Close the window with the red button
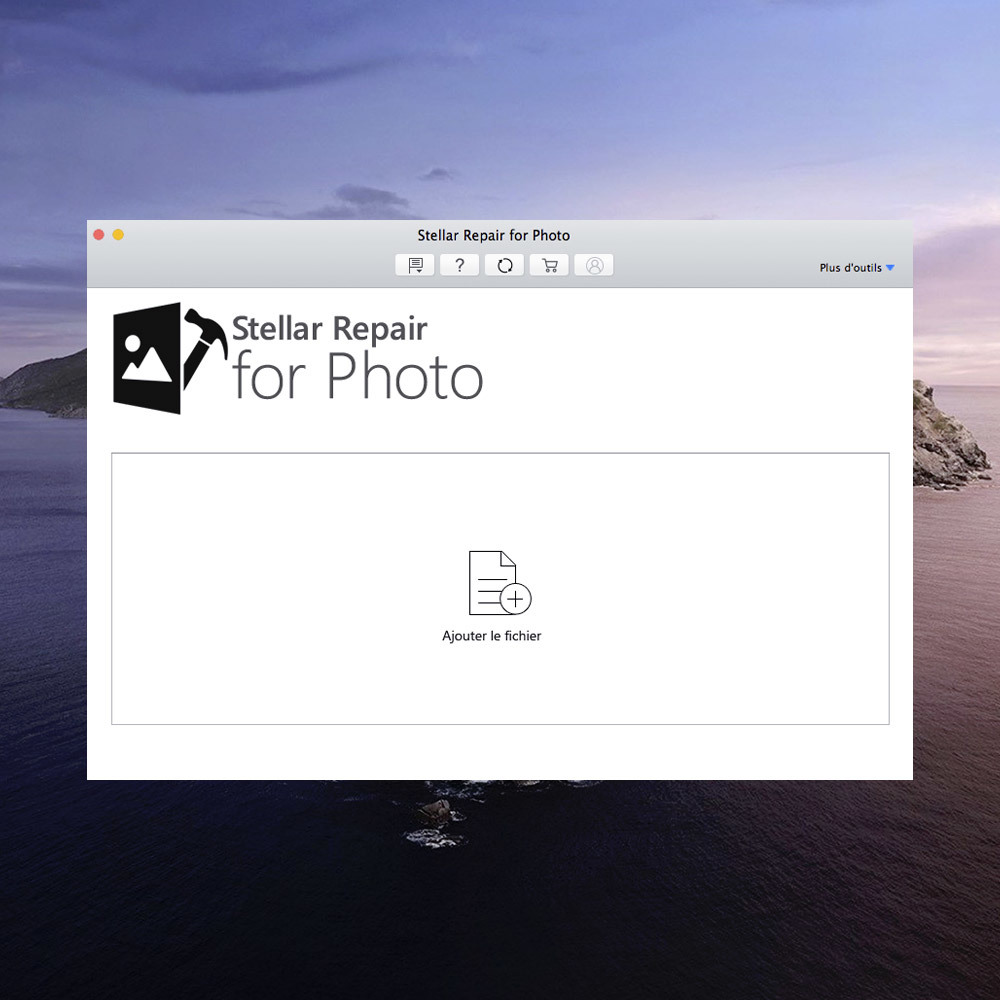Image resolution: width=1000 pixels, height=1000 pixels. tap(99, 235)
